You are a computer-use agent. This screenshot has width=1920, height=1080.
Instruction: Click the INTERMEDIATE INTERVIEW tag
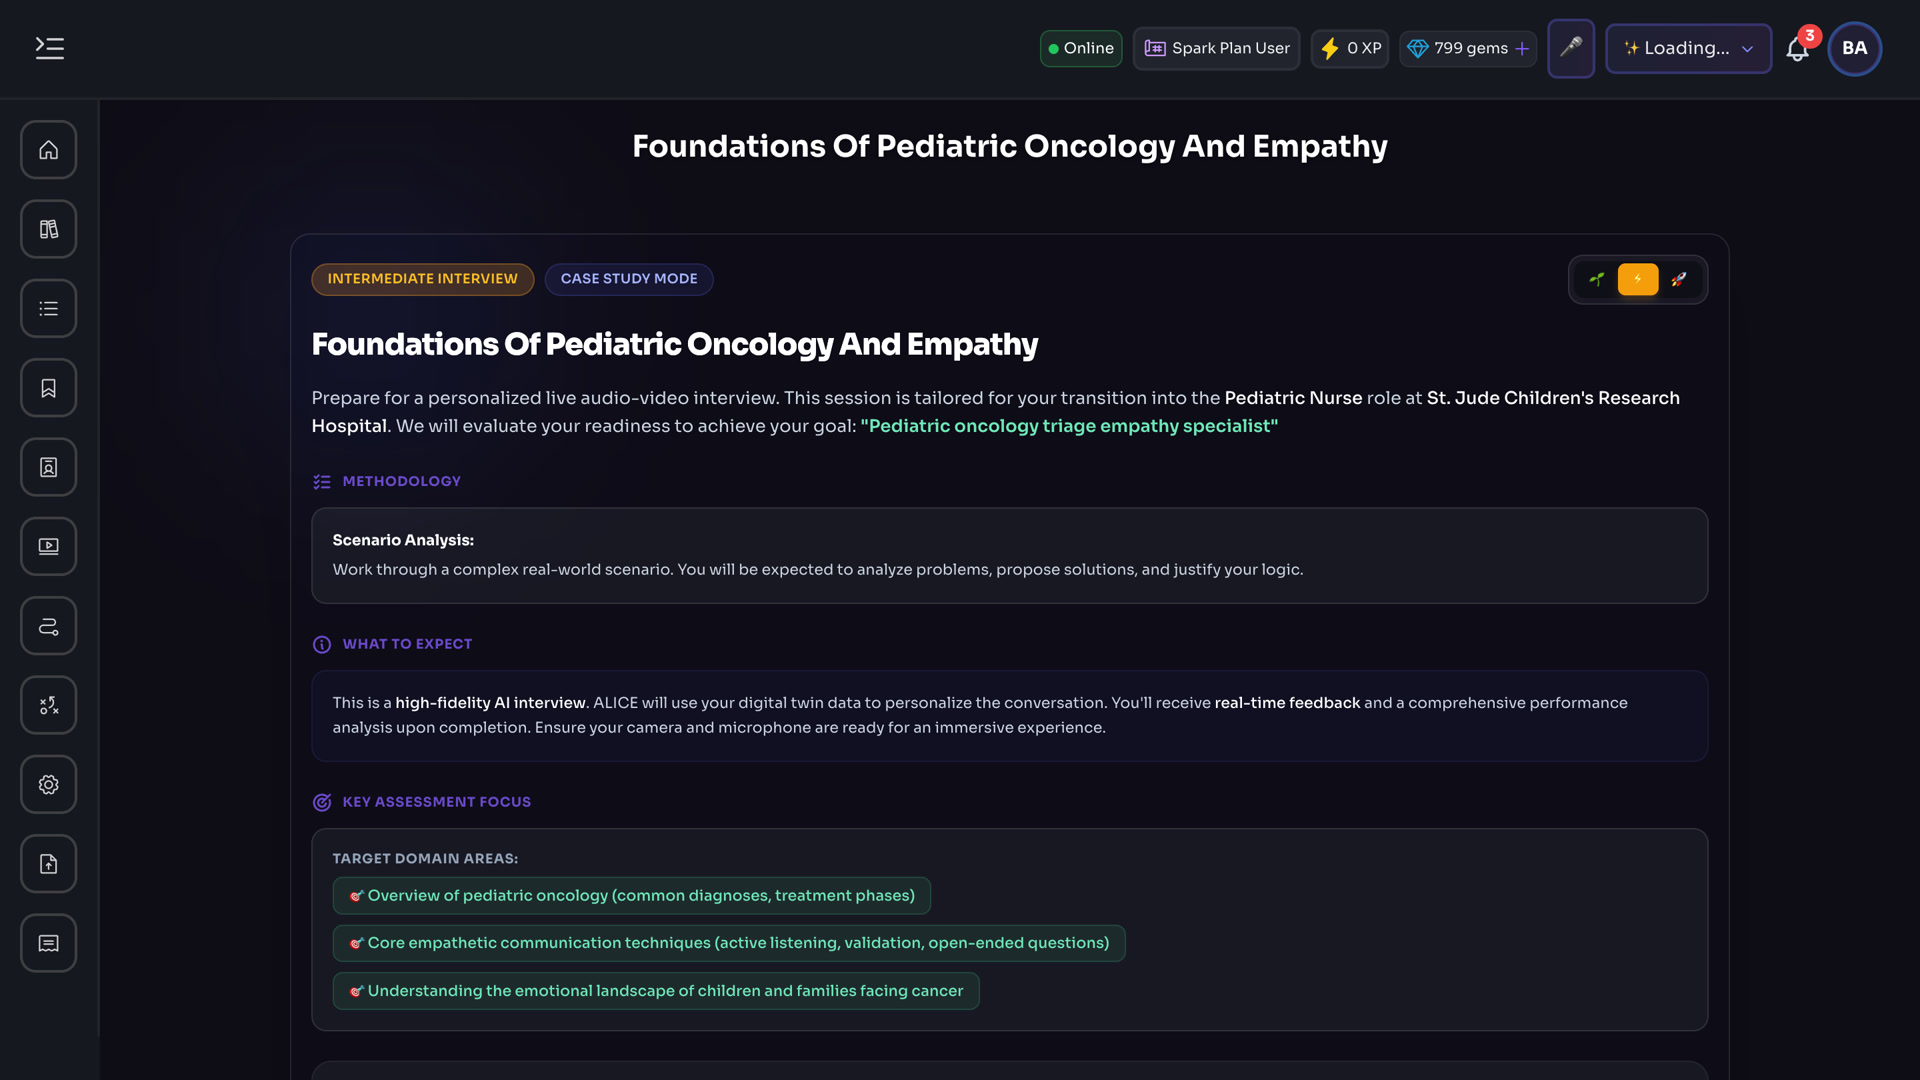(422, 279)
